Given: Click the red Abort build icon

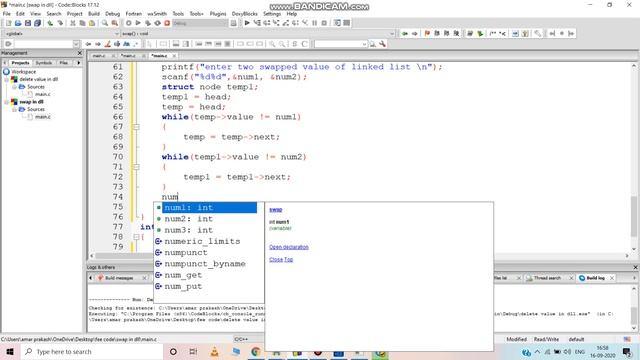Looking at the screenshot, I should tap(167, 23).
